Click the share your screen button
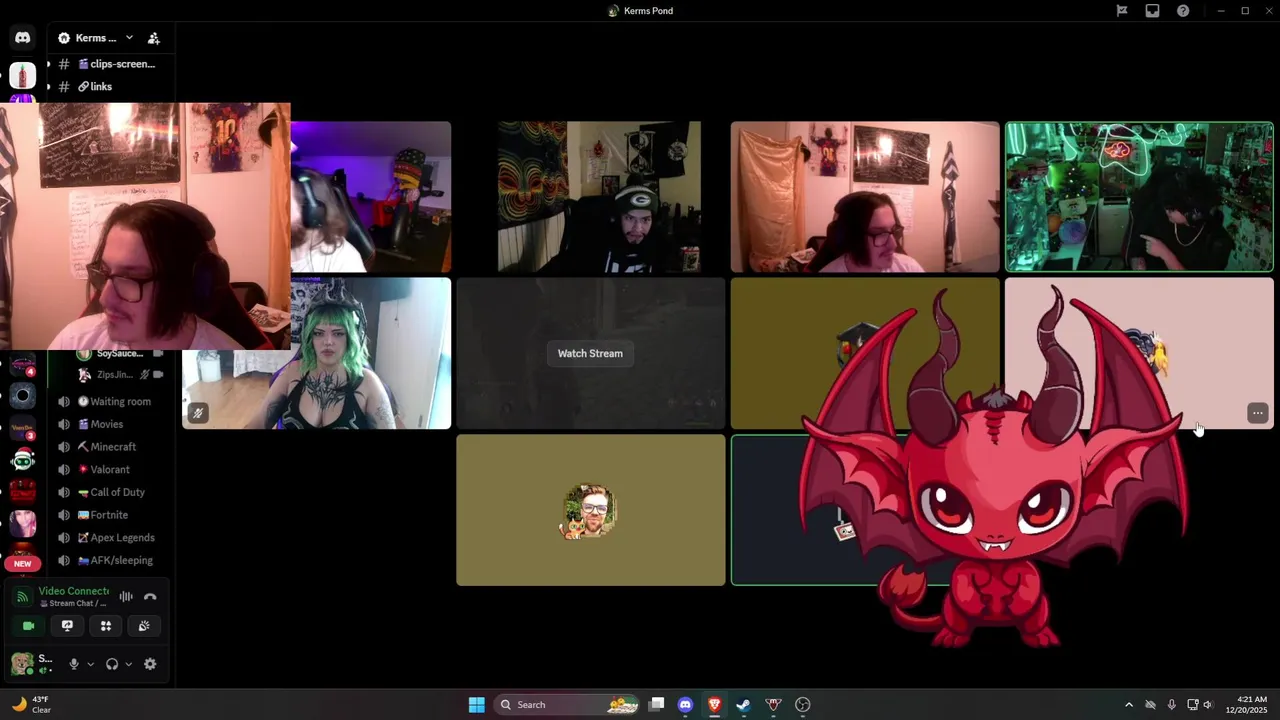The height and width of the screenshot is (720, 1280). pos(67,626)
